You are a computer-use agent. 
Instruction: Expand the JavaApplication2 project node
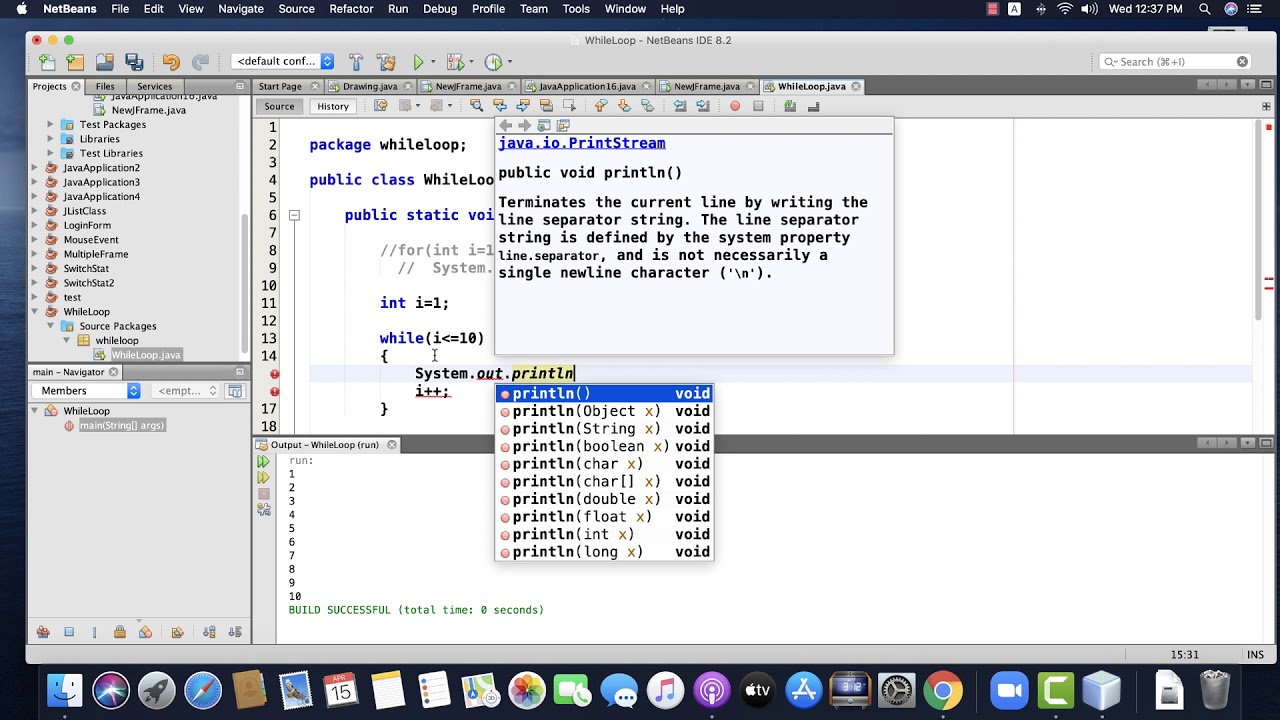(36, 168)
